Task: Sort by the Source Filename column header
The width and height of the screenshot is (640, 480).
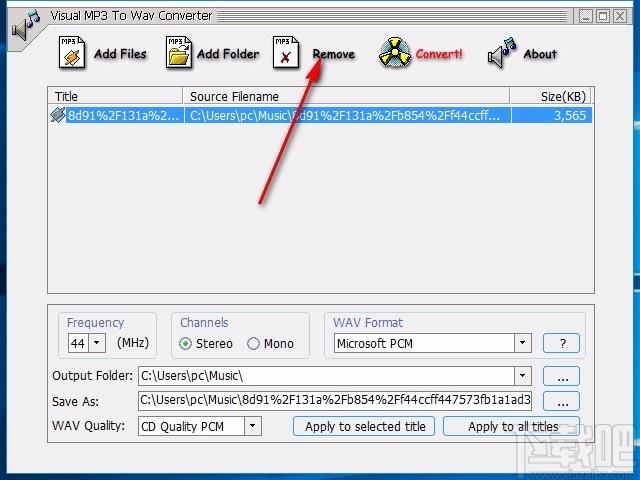Action: click(346, 96)
